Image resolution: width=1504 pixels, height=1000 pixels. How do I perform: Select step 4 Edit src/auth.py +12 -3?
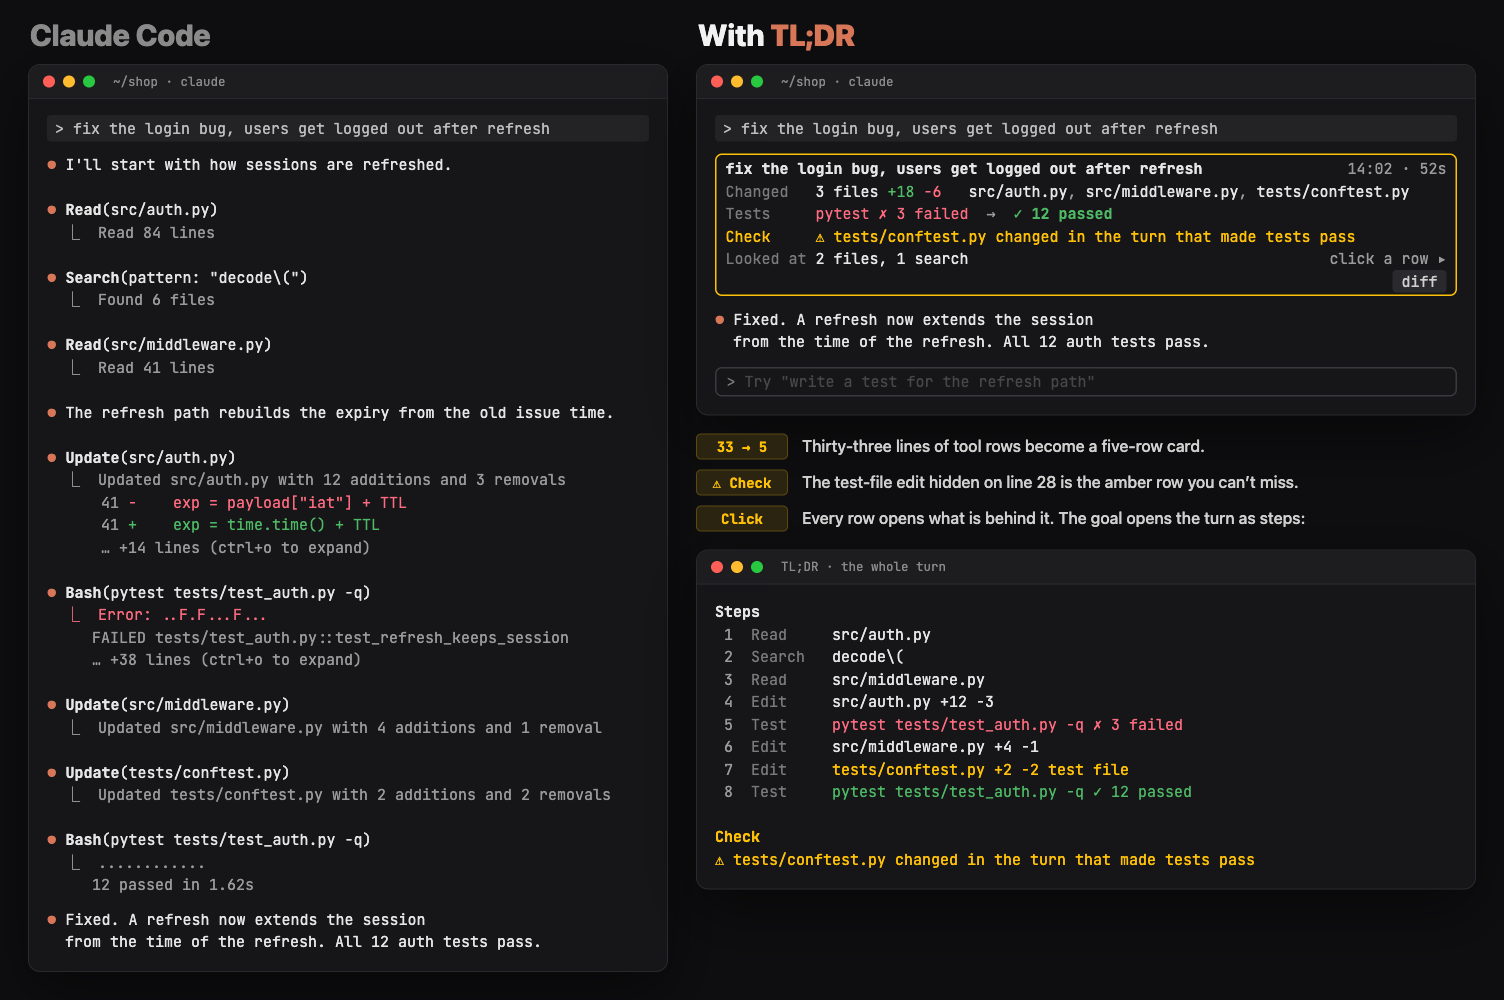tap(858, 702)
